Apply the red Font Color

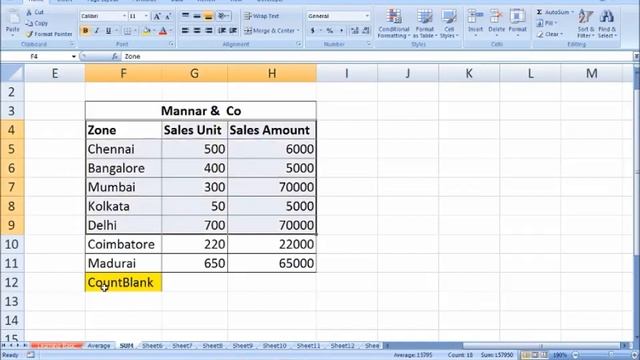[163, 31]
